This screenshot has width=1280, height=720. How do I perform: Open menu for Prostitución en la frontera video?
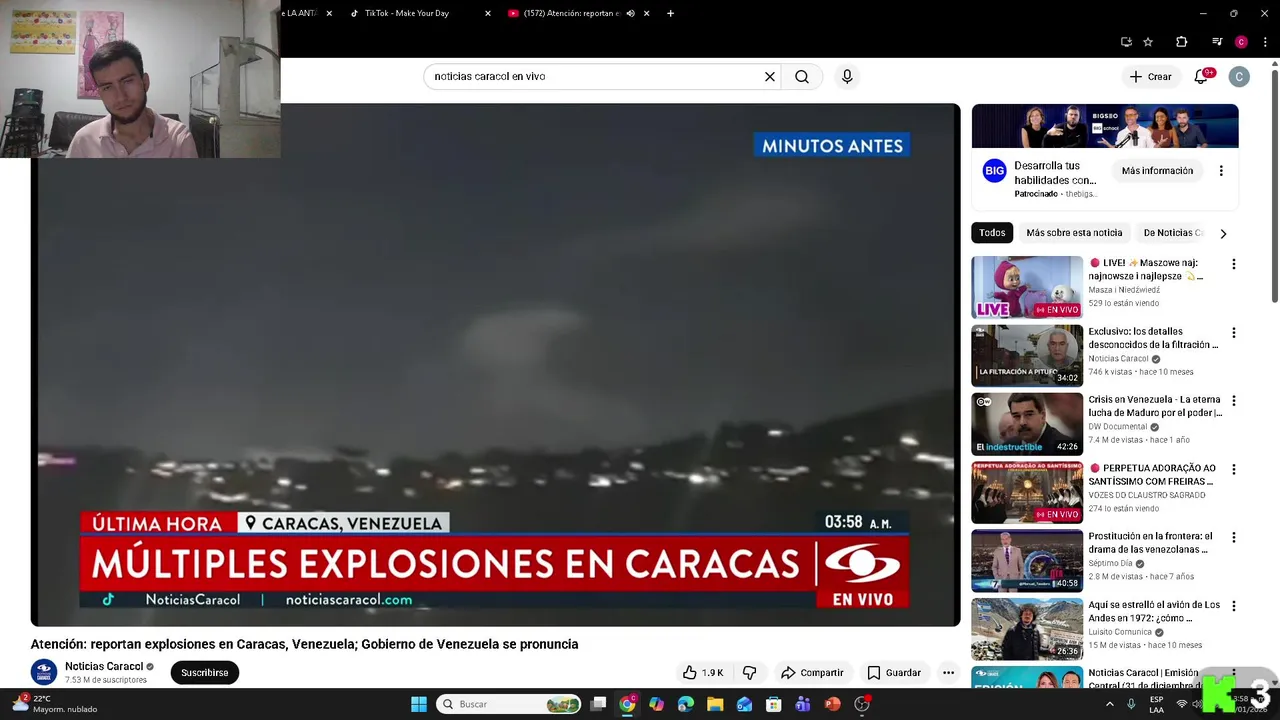1233,538
